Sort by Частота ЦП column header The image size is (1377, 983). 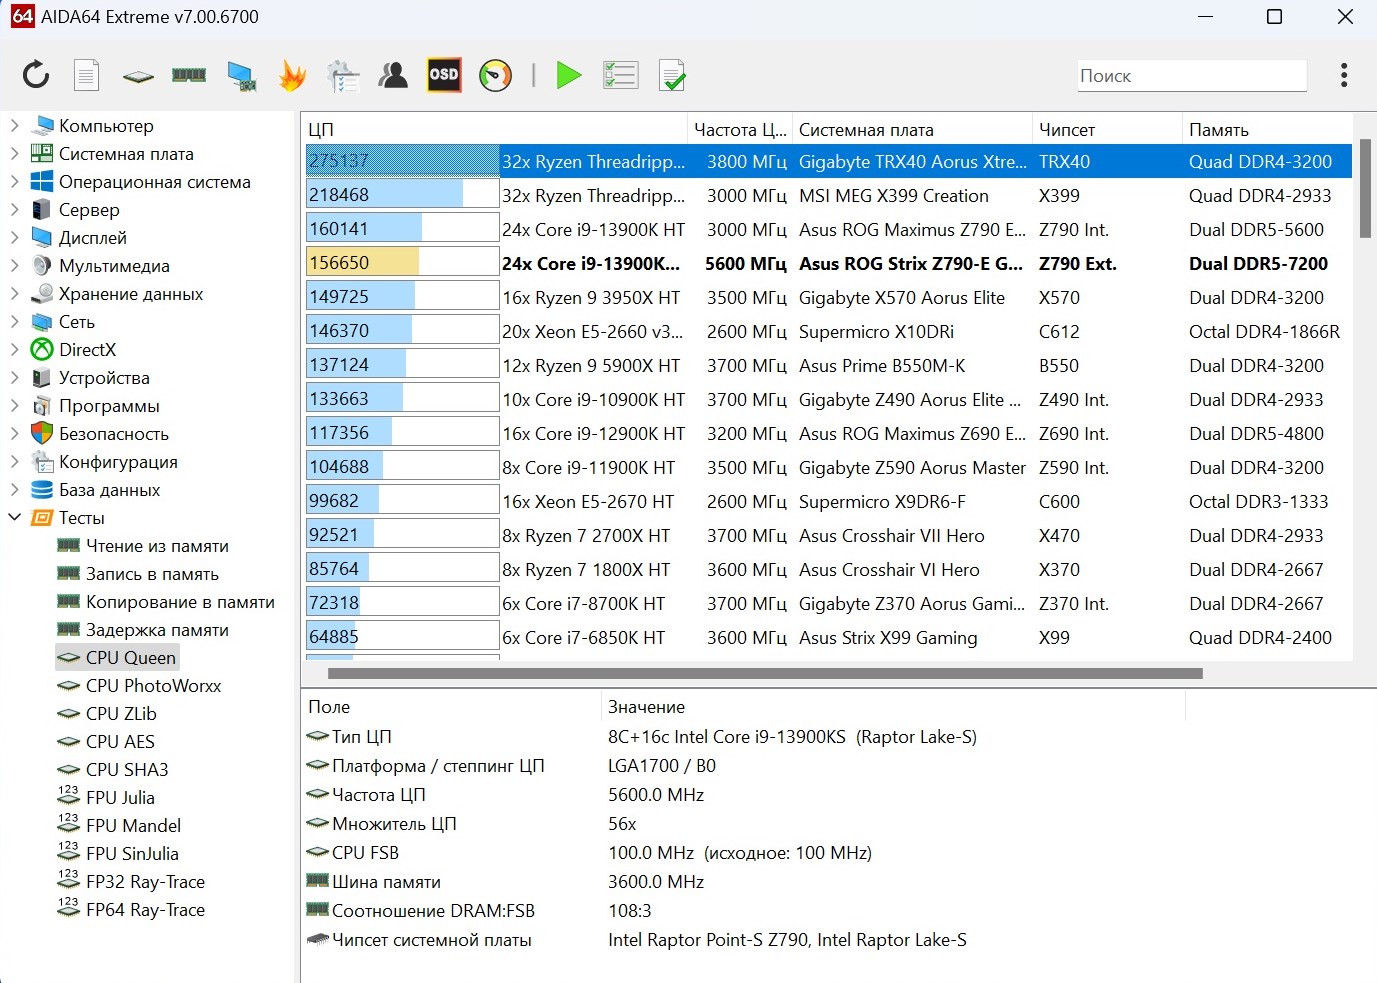tap(739, 130)
